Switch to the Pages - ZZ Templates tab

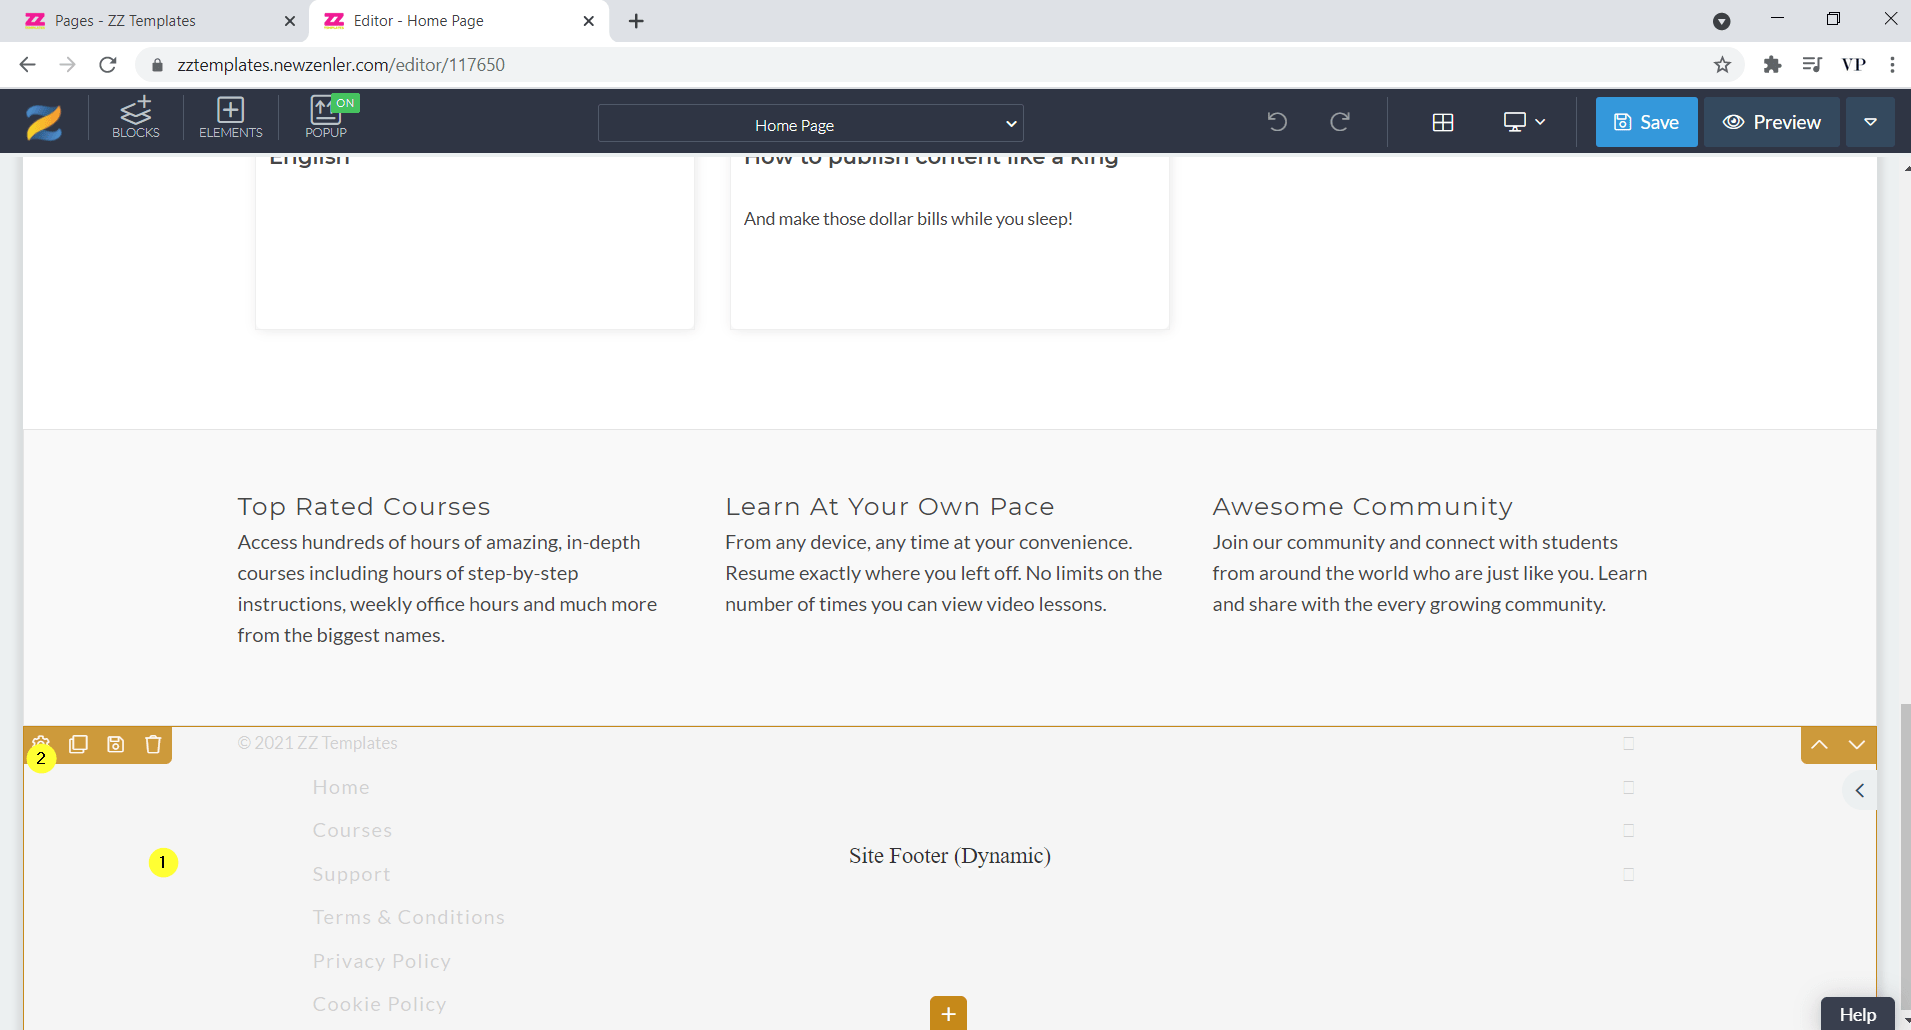pos(150,20)
